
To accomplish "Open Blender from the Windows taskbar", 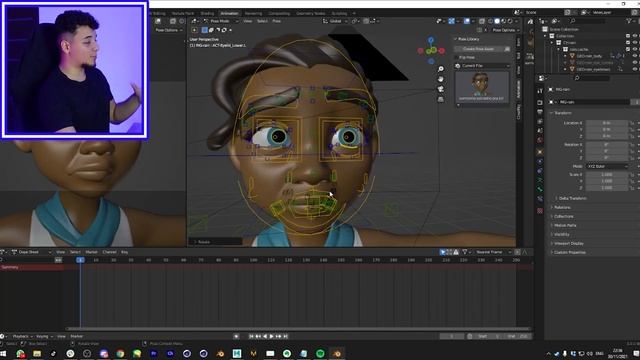I will click(337, 353).
